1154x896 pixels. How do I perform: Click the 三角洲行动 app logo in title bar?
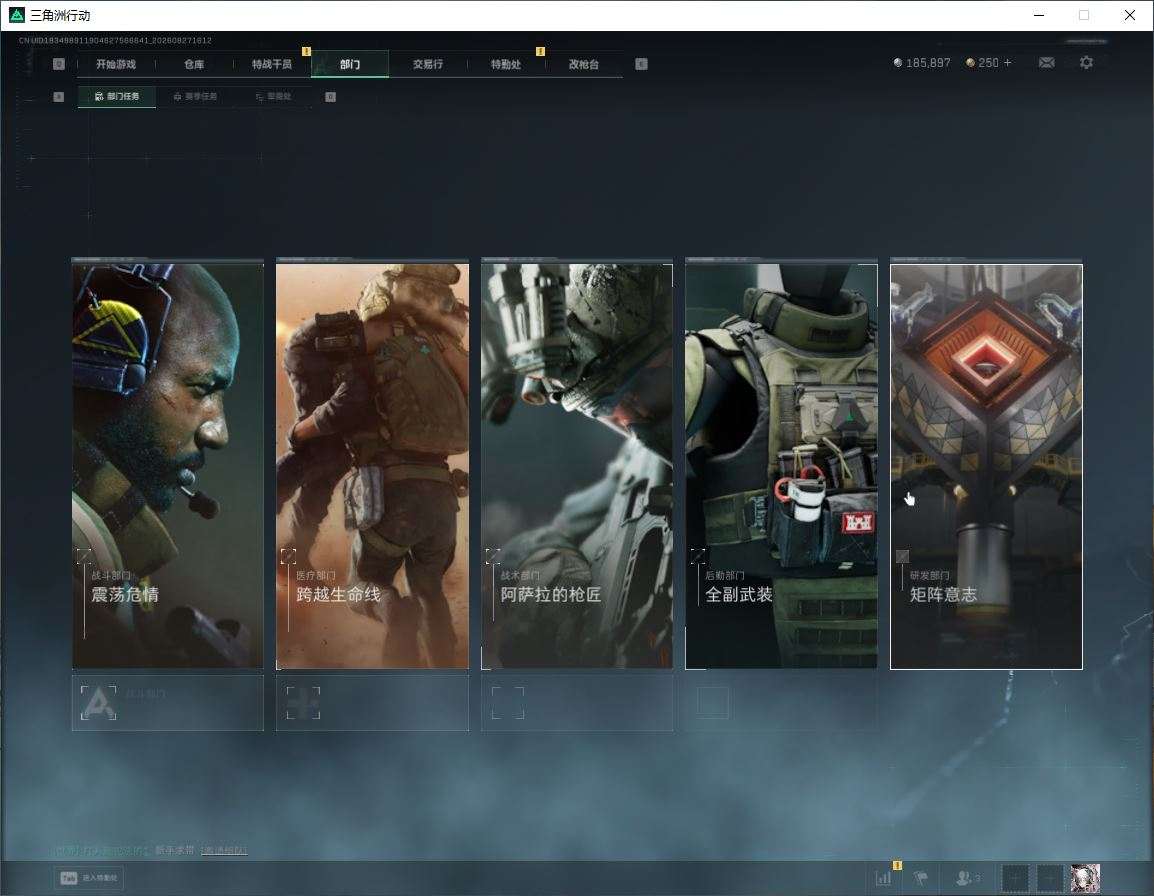(16, 15)
